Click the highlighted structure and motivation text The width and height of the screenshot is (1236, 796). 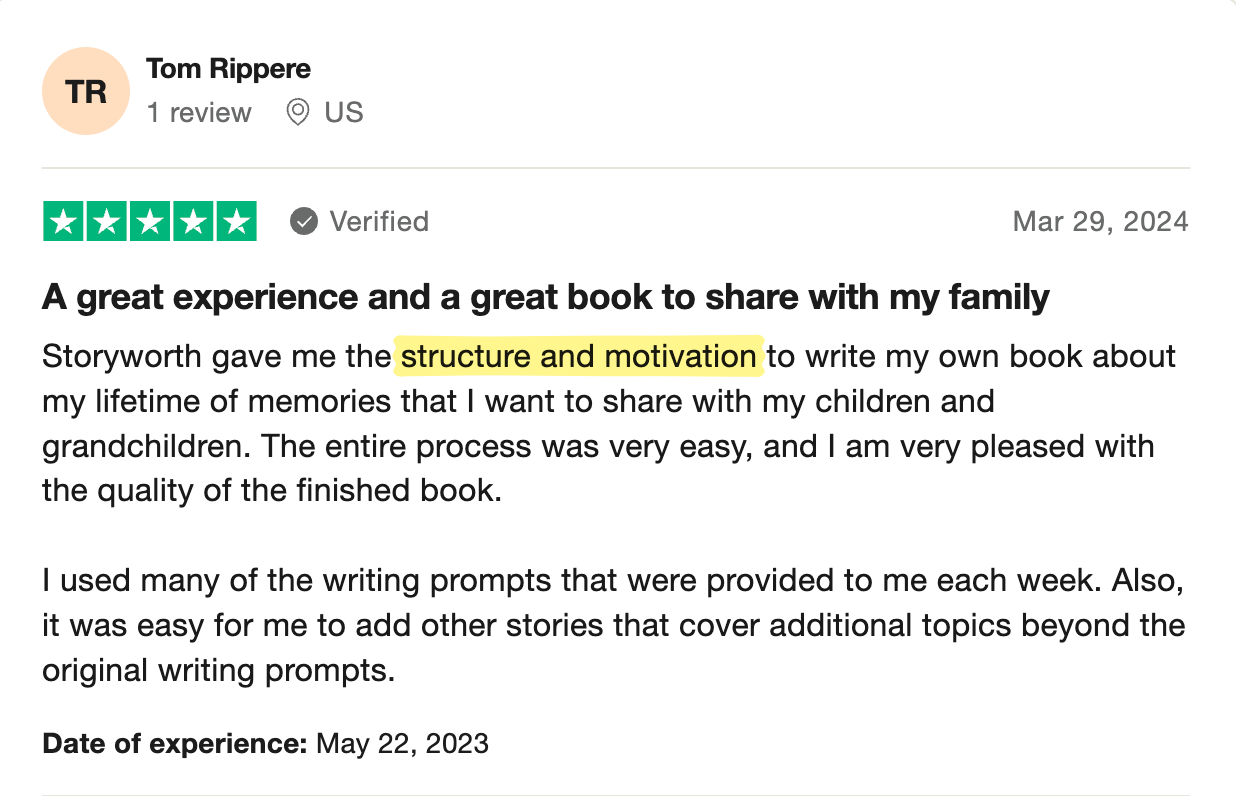[579, 356]
